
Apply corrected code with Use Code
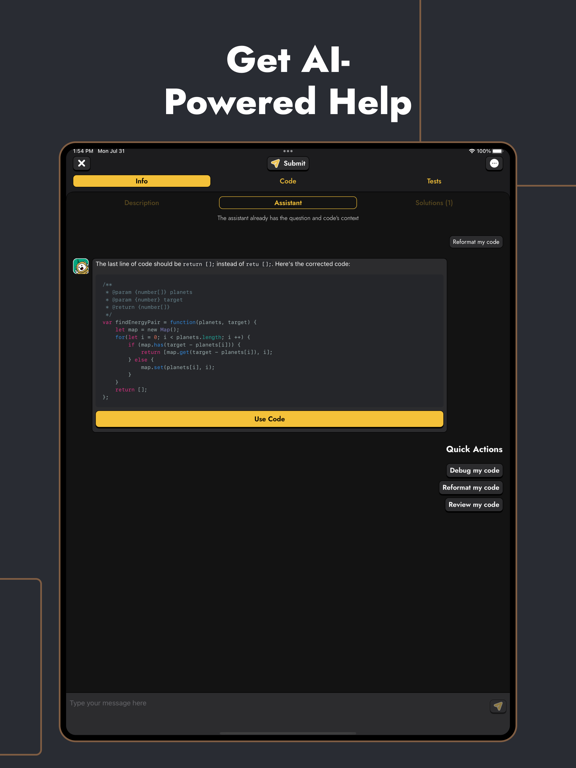pos(269,419)
